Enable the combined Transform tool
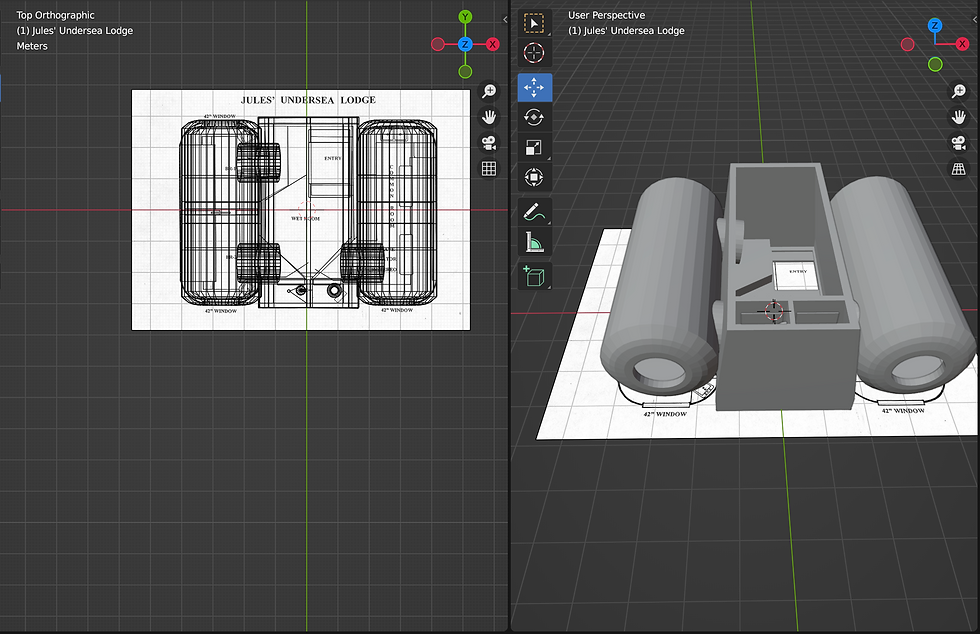980x634 pixels. pos(534,178)
